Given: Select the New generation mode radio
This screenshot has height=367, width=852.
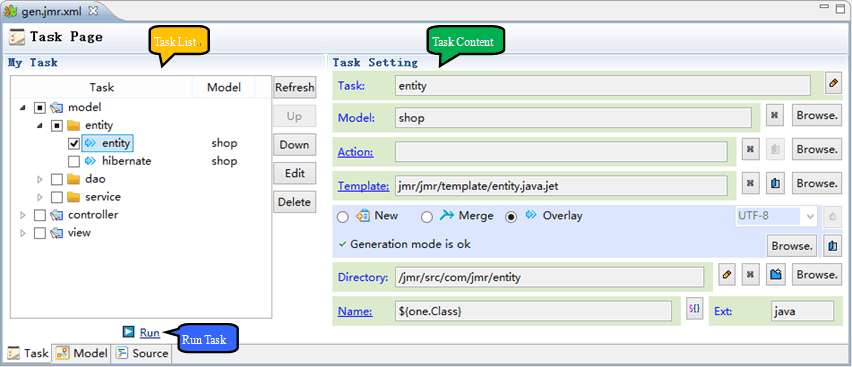Looking at the screenshot, I should coord(343,217).
